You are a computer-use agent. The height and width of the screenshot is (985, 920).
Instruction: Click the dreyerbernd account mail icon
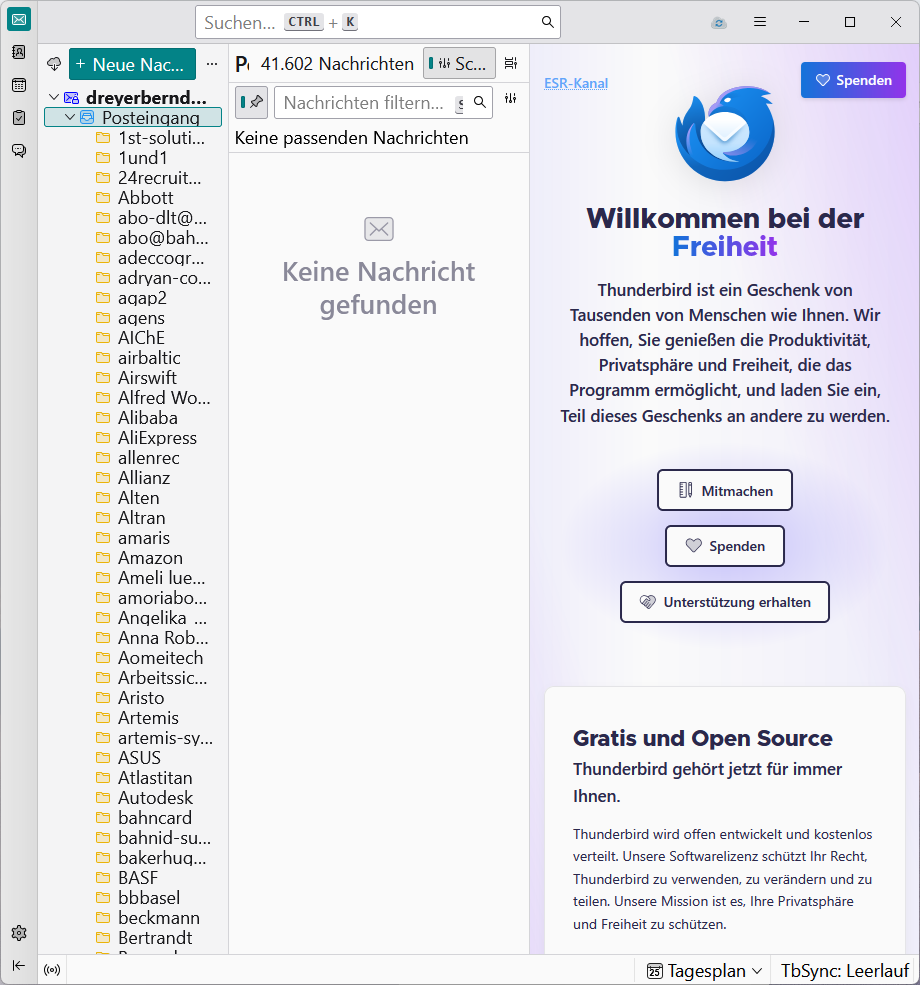[x=72, y=97]
